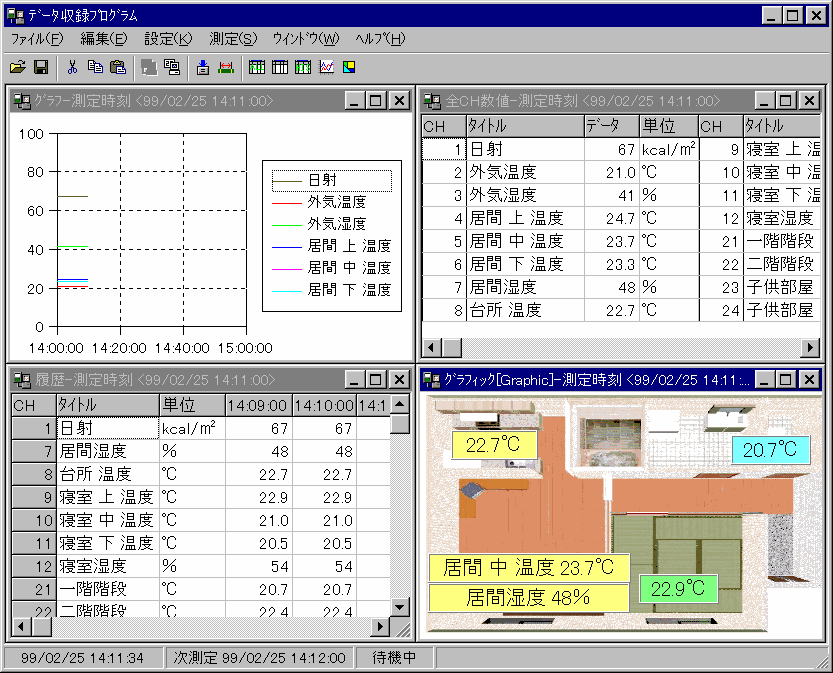Click the Paste clipboard icon
The width and height of the screenshot is (833, 673).
click(x=117, y=67)
